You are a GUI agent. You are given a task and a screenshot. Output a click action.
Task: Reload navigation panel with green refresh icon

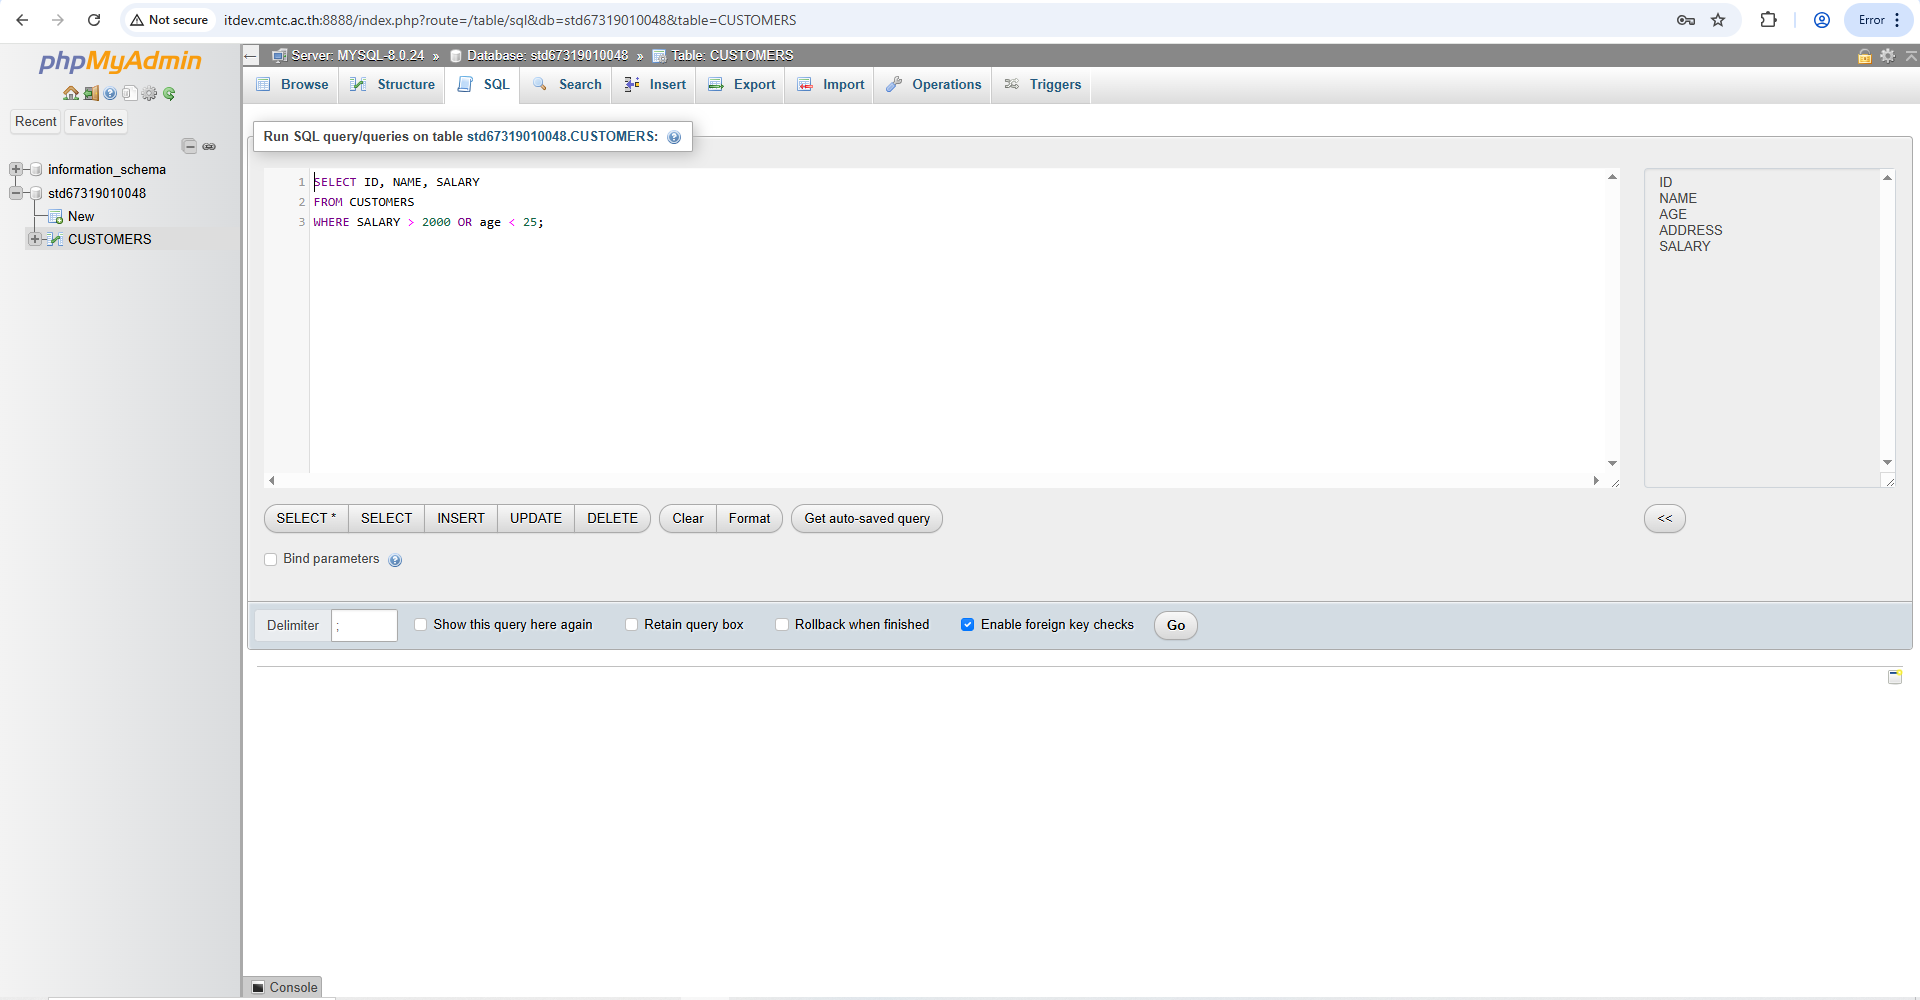tap(169, 93)
